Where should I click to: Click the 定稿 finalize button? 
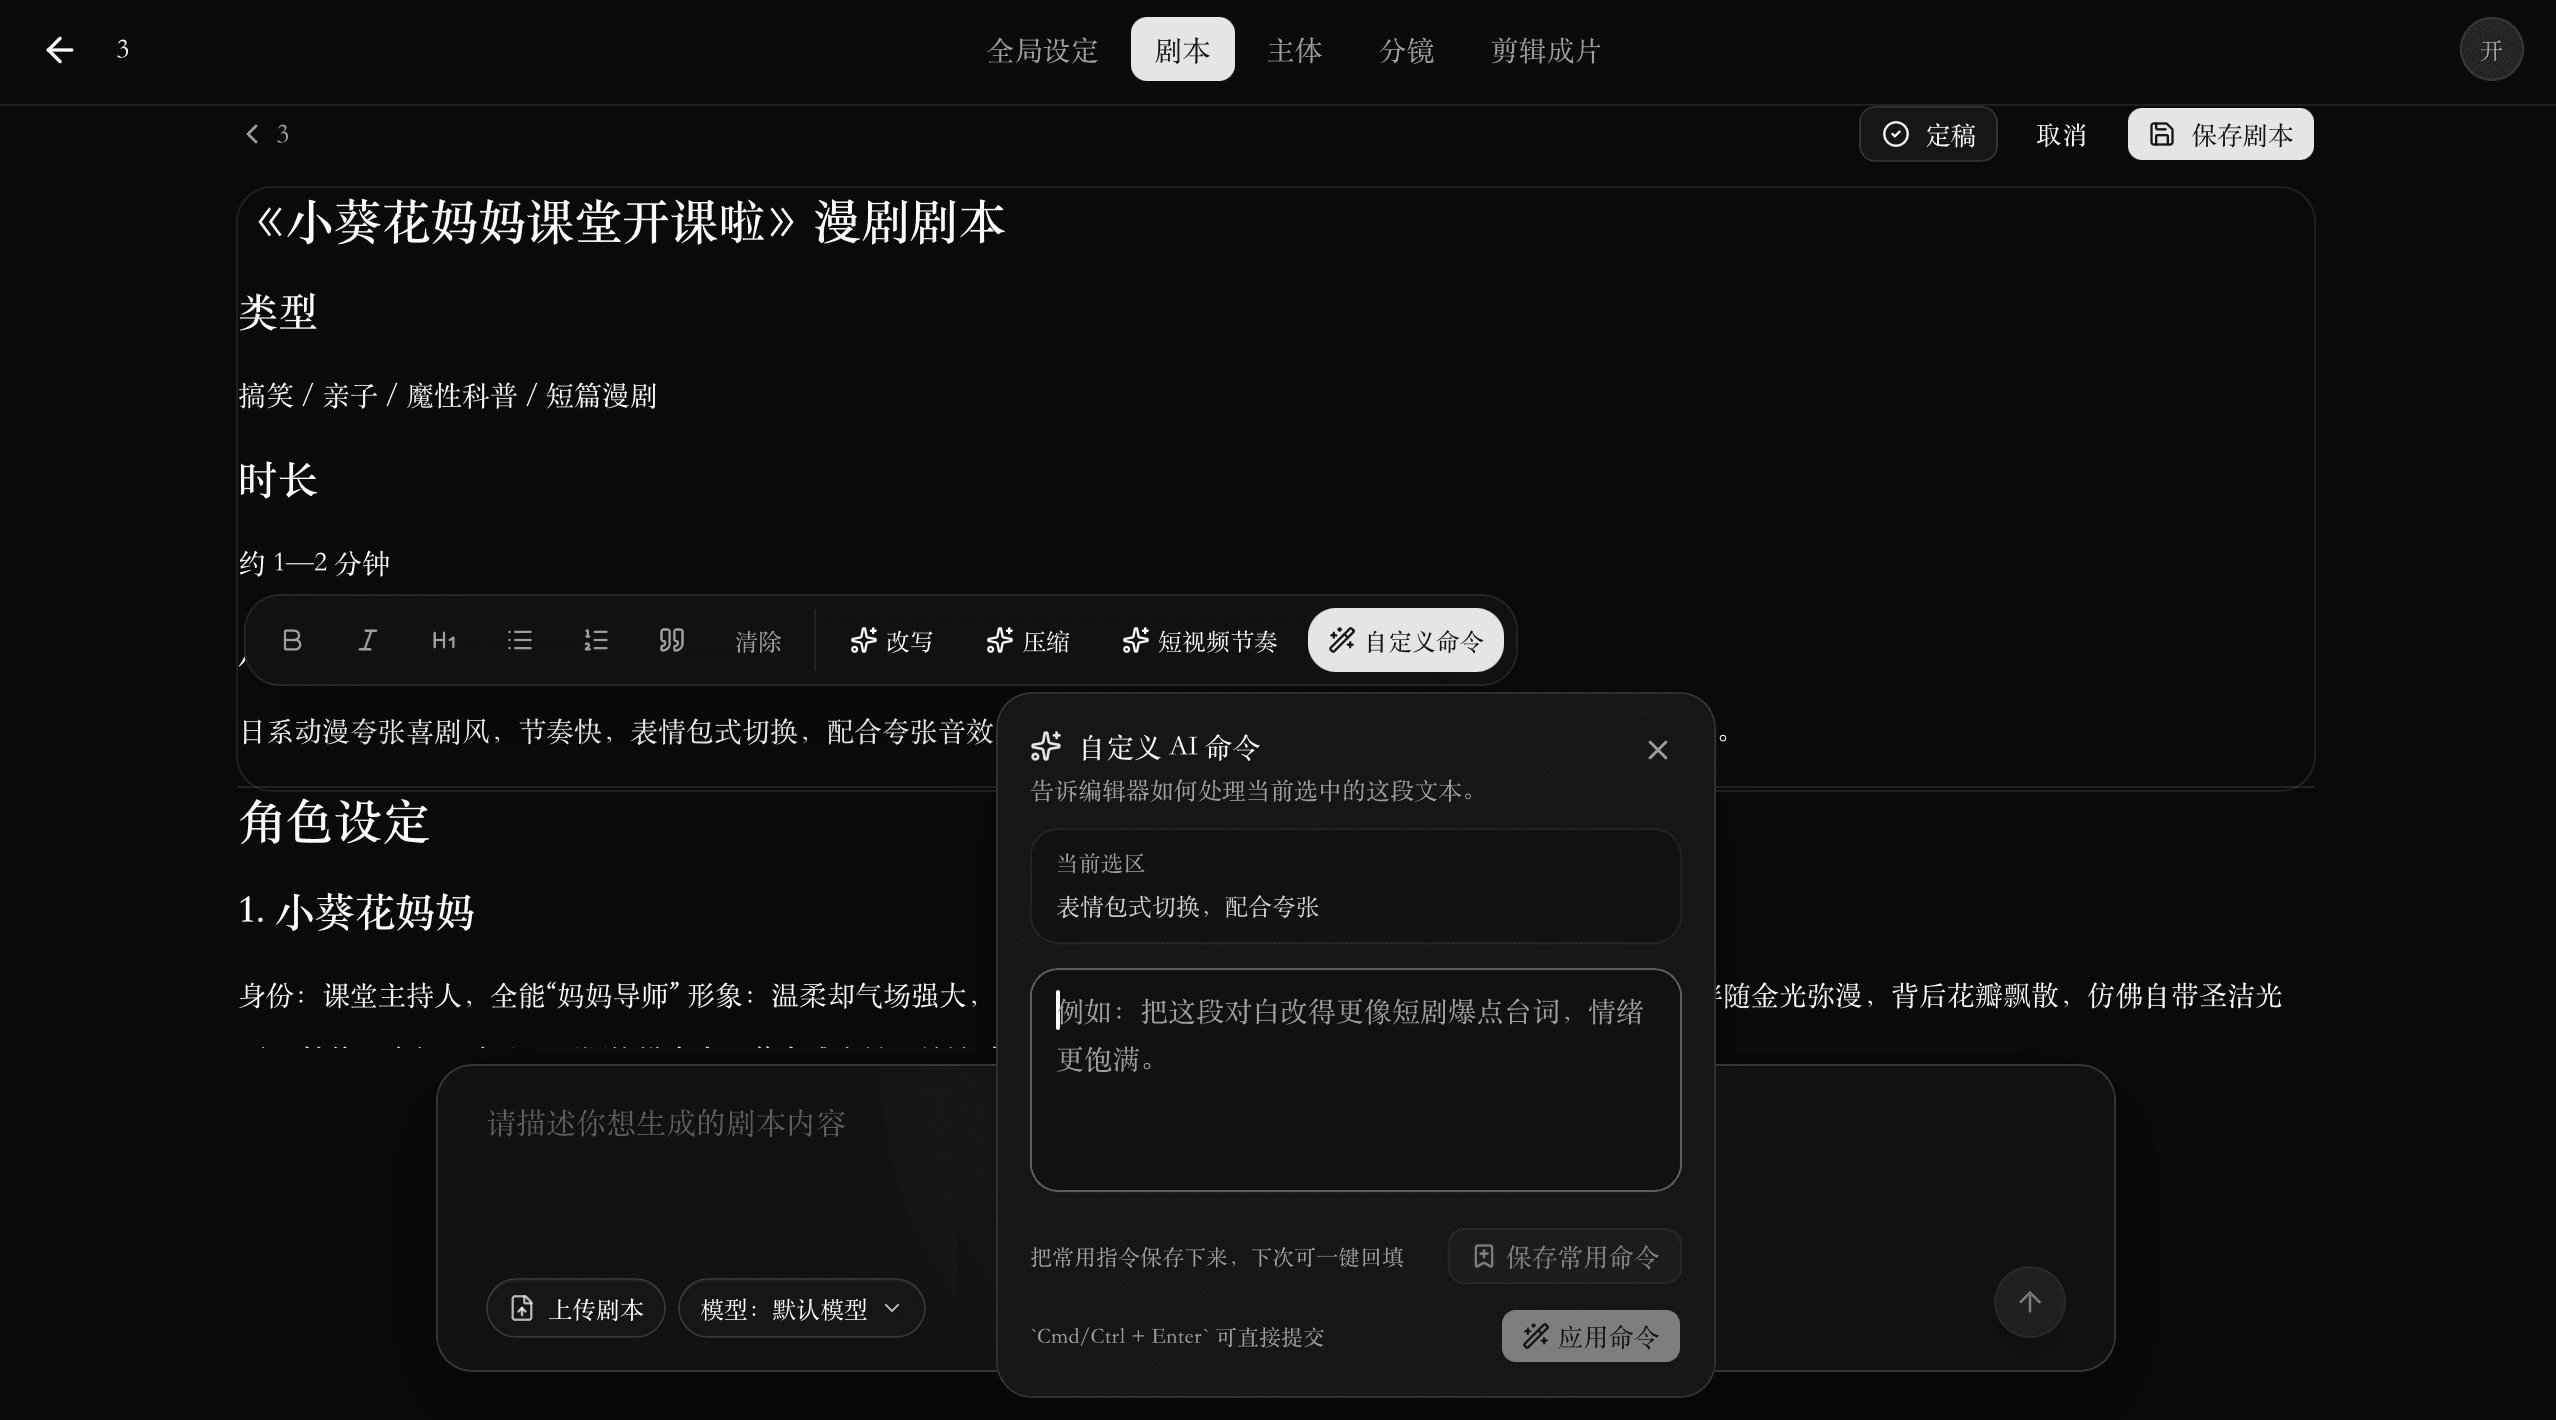click(1928, 134)
